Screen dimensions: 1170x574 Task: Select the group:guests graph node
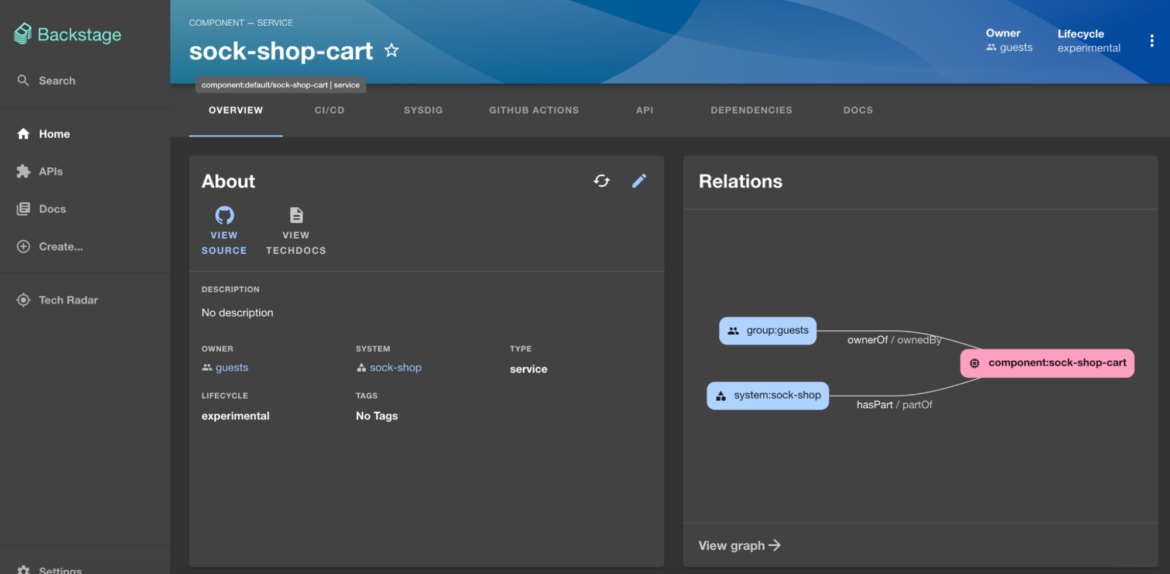click(768, 331)
